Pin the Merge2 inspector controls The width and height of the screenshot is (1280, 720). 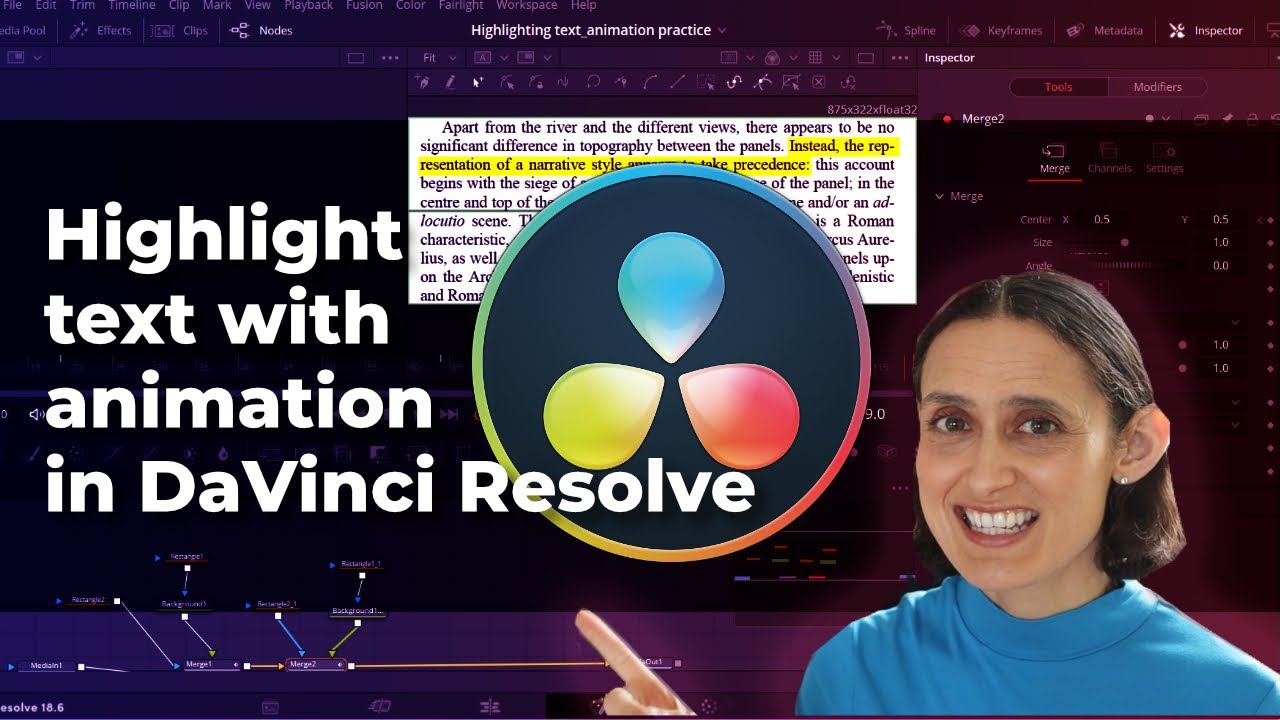[1228, 119]
